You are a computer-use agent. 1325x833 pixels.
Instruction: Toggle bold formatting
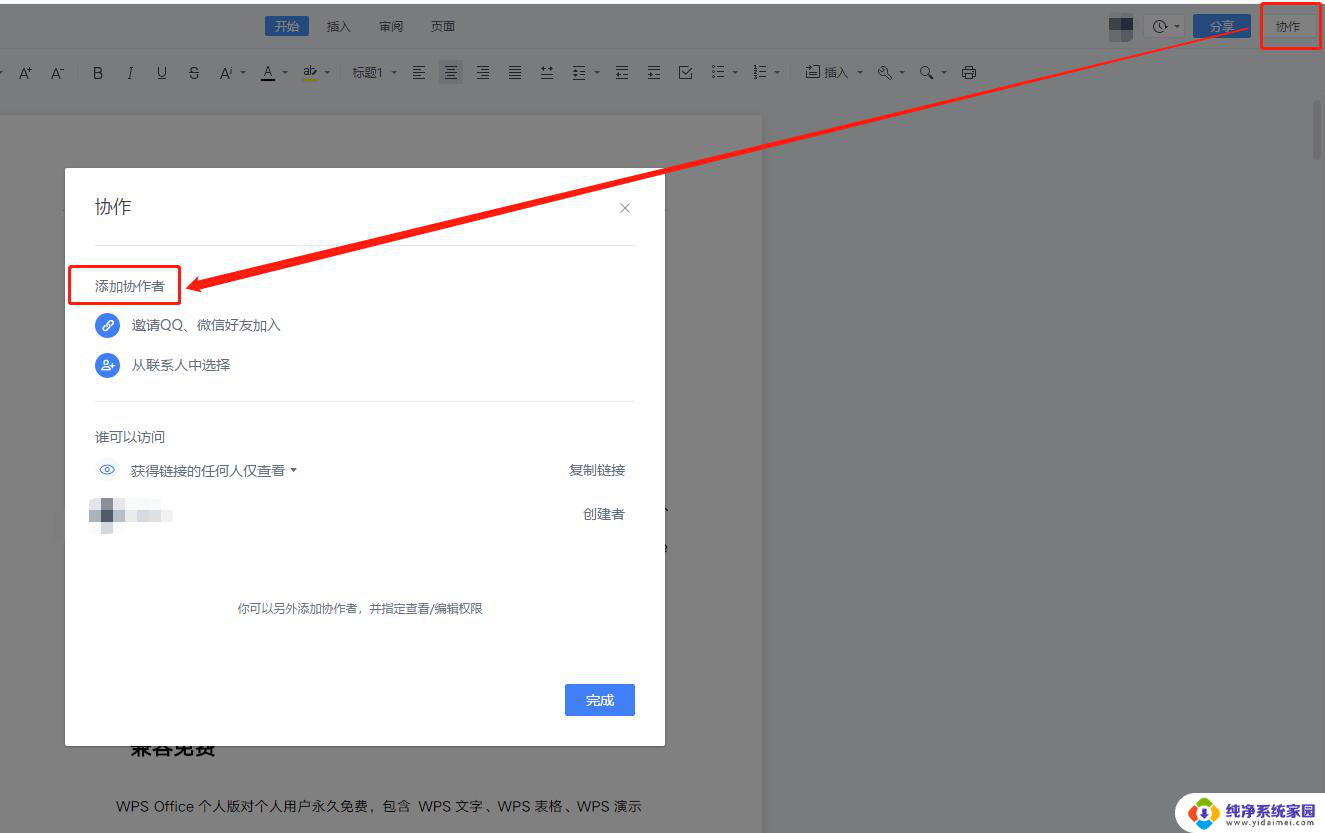(x=98, y=73)
